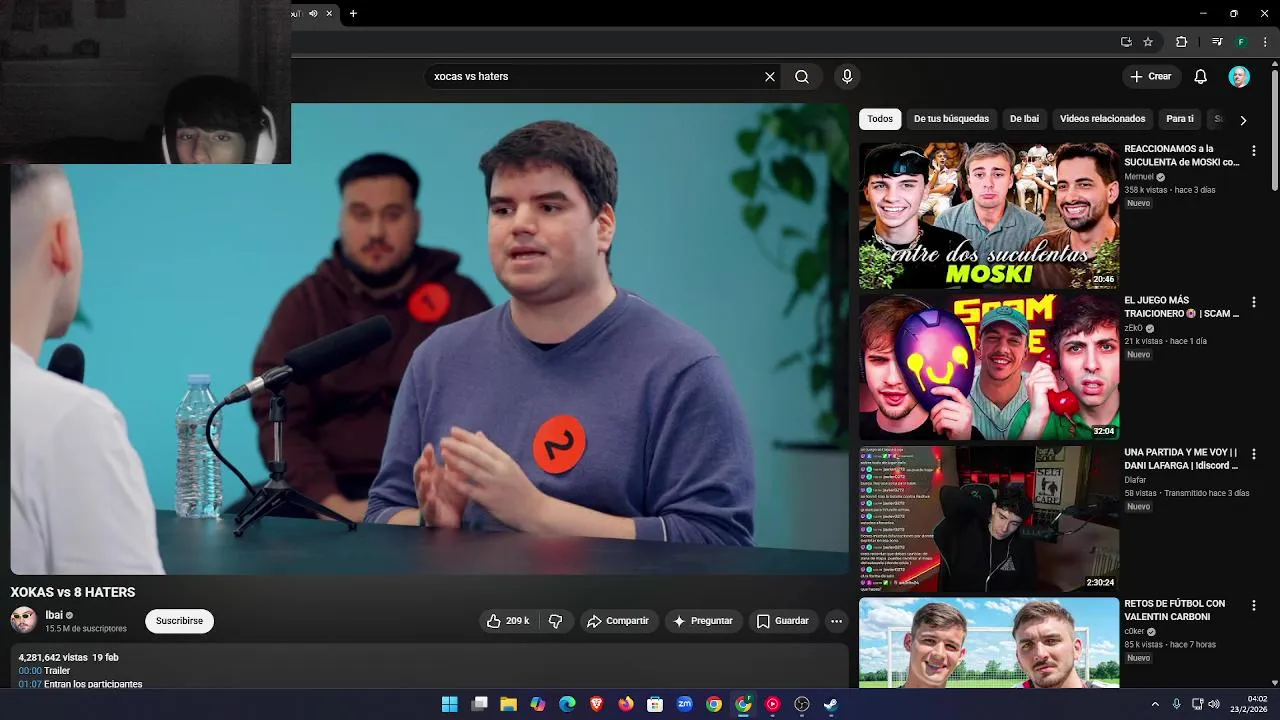The image size is (1280, 720).
Task: Open the browser media control icon
Action: point(1217,42)
